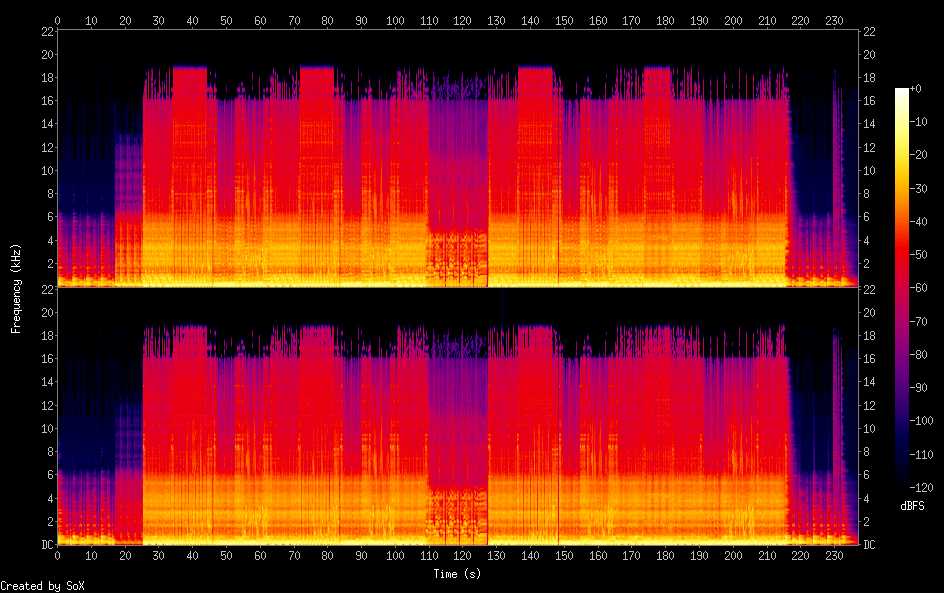The image size is (944, 593).
Task: Click '14' on lower channel's right frequency axis
Action: pyautogui.click(x=869, y=382)
